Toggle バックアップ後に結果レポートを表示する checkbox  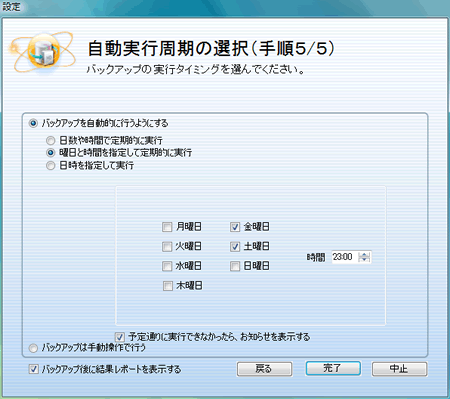click(33, 369)
